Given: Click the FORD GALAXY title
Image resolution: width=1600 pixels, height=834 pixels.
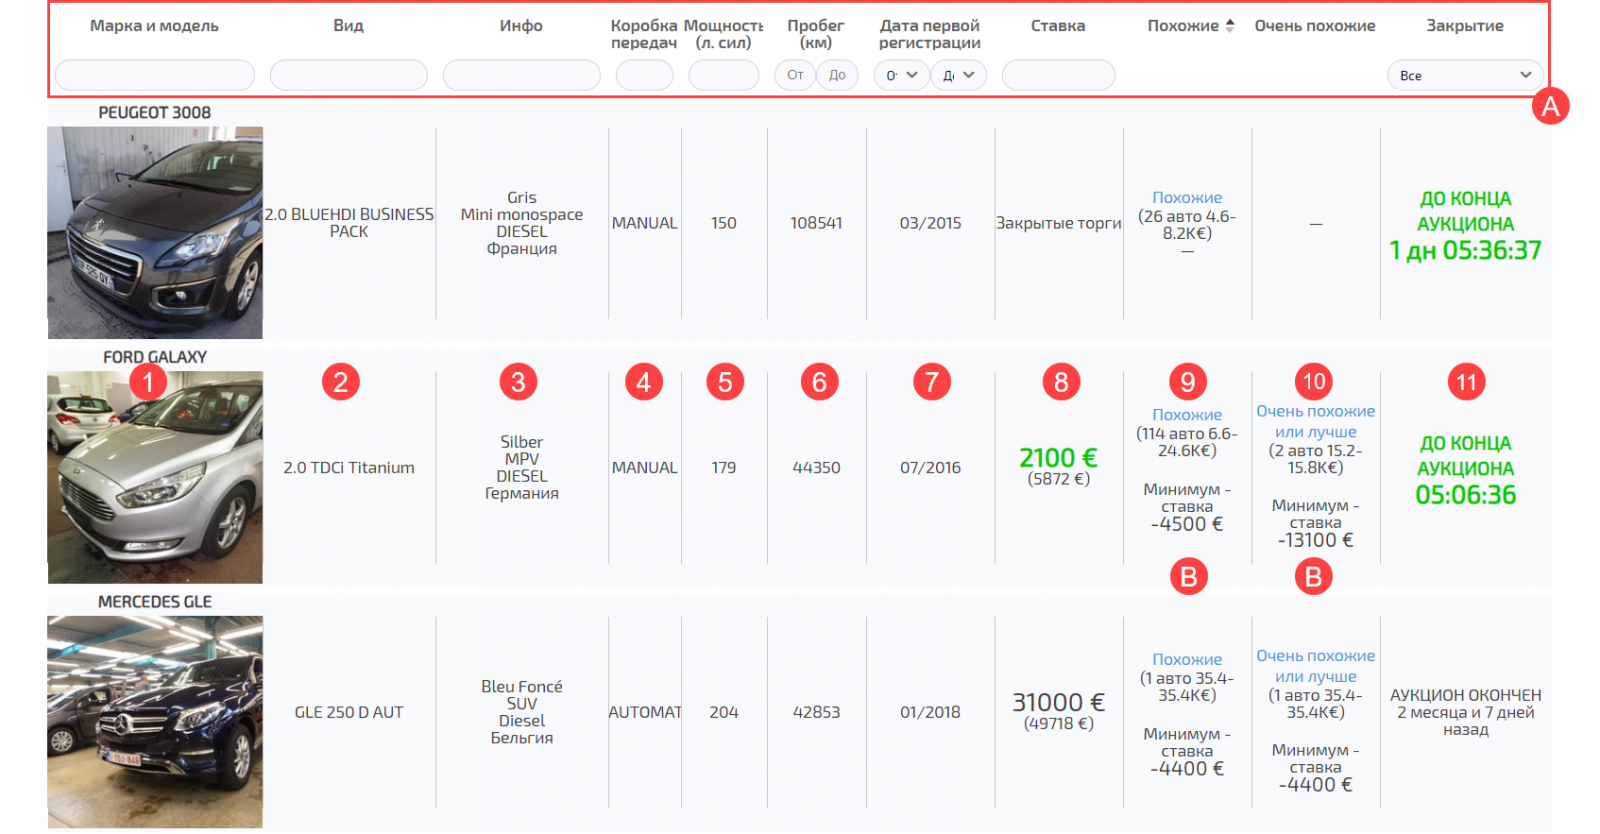Looking at the screenshot, I should 155,357.
